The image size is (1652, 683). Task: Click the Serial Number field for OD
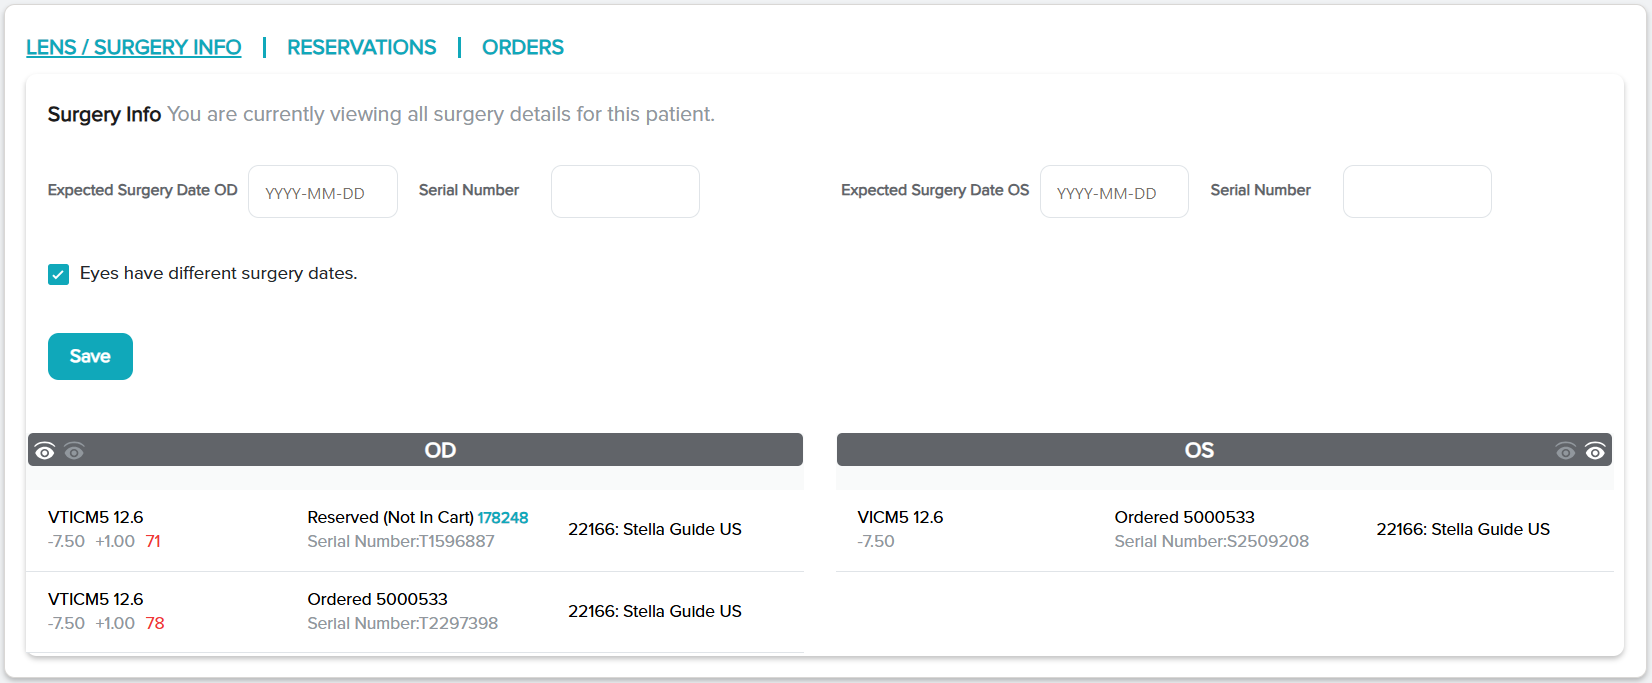point(625,192)
